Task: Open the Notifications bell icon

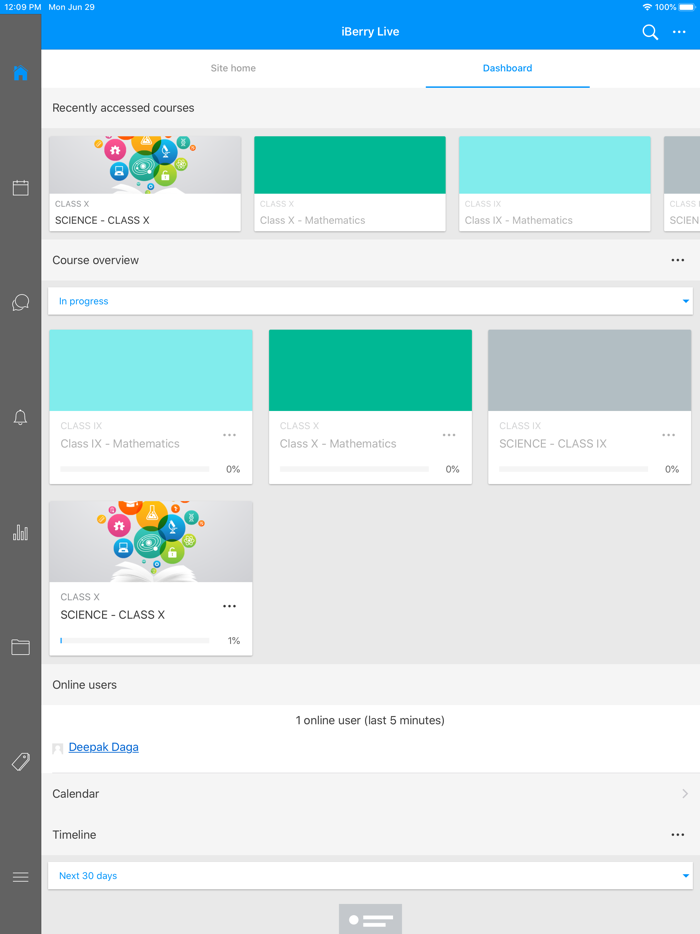Action: 20,418
